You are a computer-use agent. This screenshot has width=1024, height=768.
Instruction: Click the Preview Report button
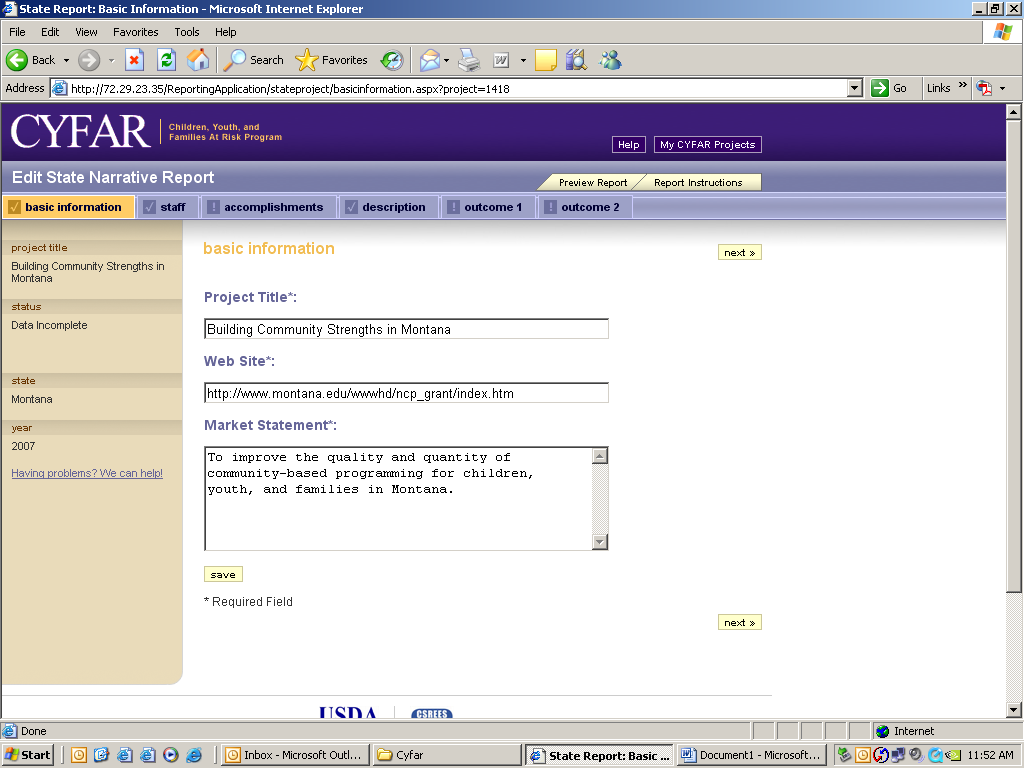pyautogui.click(x=592, y=182)
